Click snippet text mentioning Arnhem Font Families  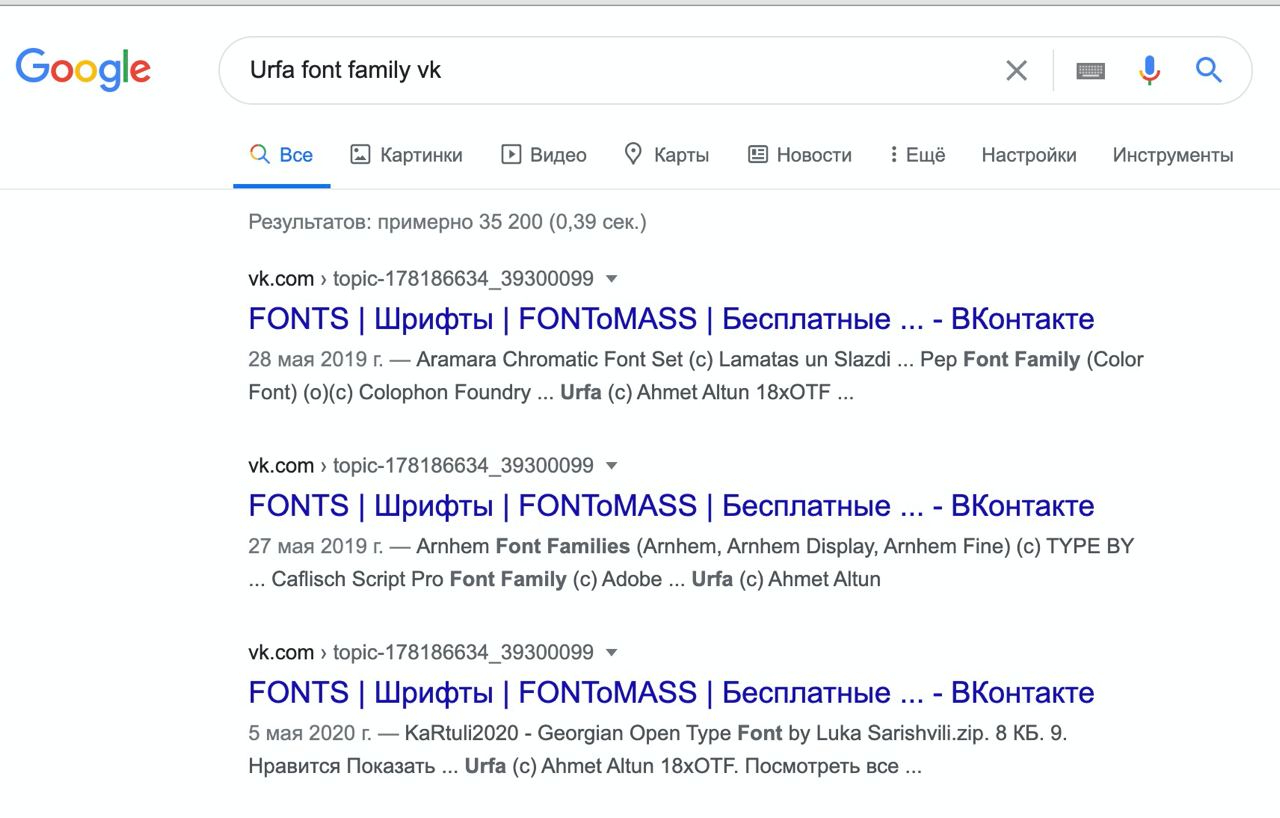[691, 563]
